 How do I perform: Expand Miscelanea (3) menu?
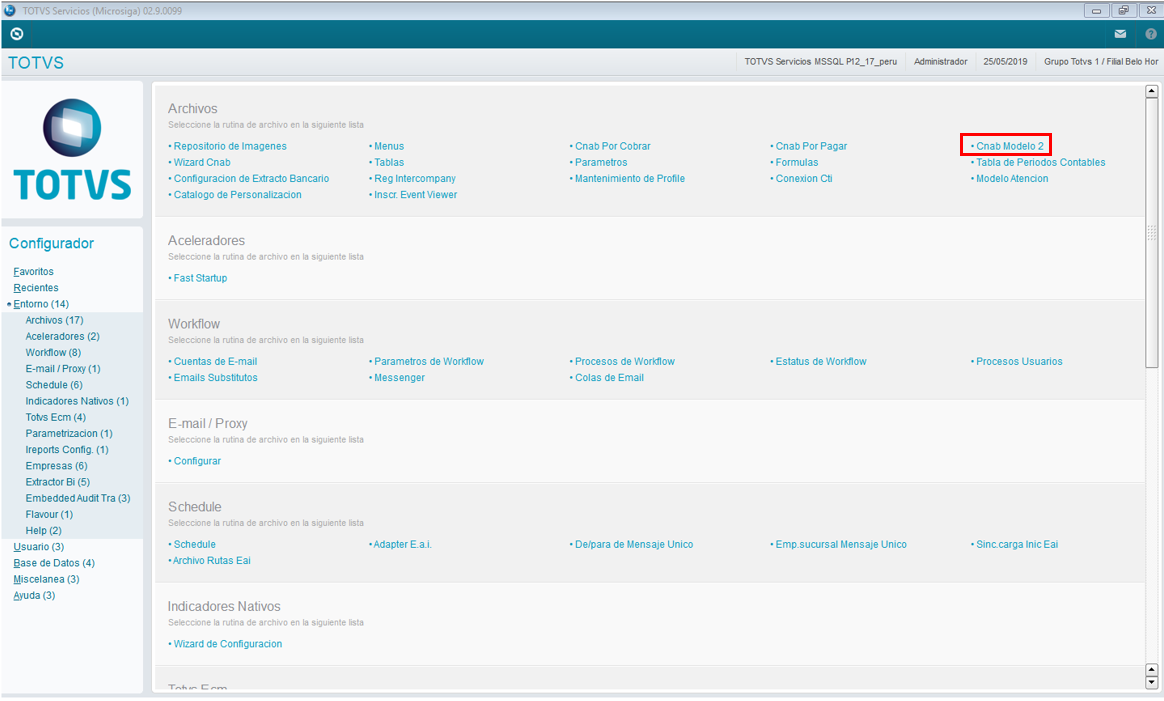46,580
